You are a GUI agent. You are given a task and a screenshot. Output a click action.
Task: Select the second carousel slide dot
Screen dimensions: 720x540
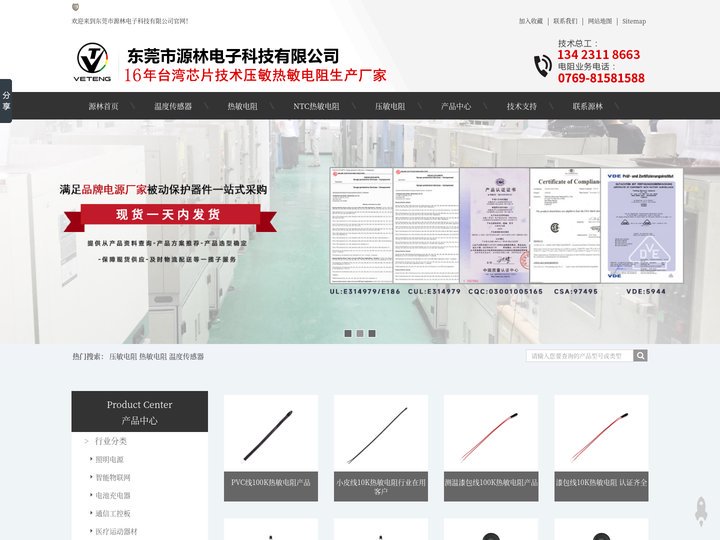coord(360,333)
